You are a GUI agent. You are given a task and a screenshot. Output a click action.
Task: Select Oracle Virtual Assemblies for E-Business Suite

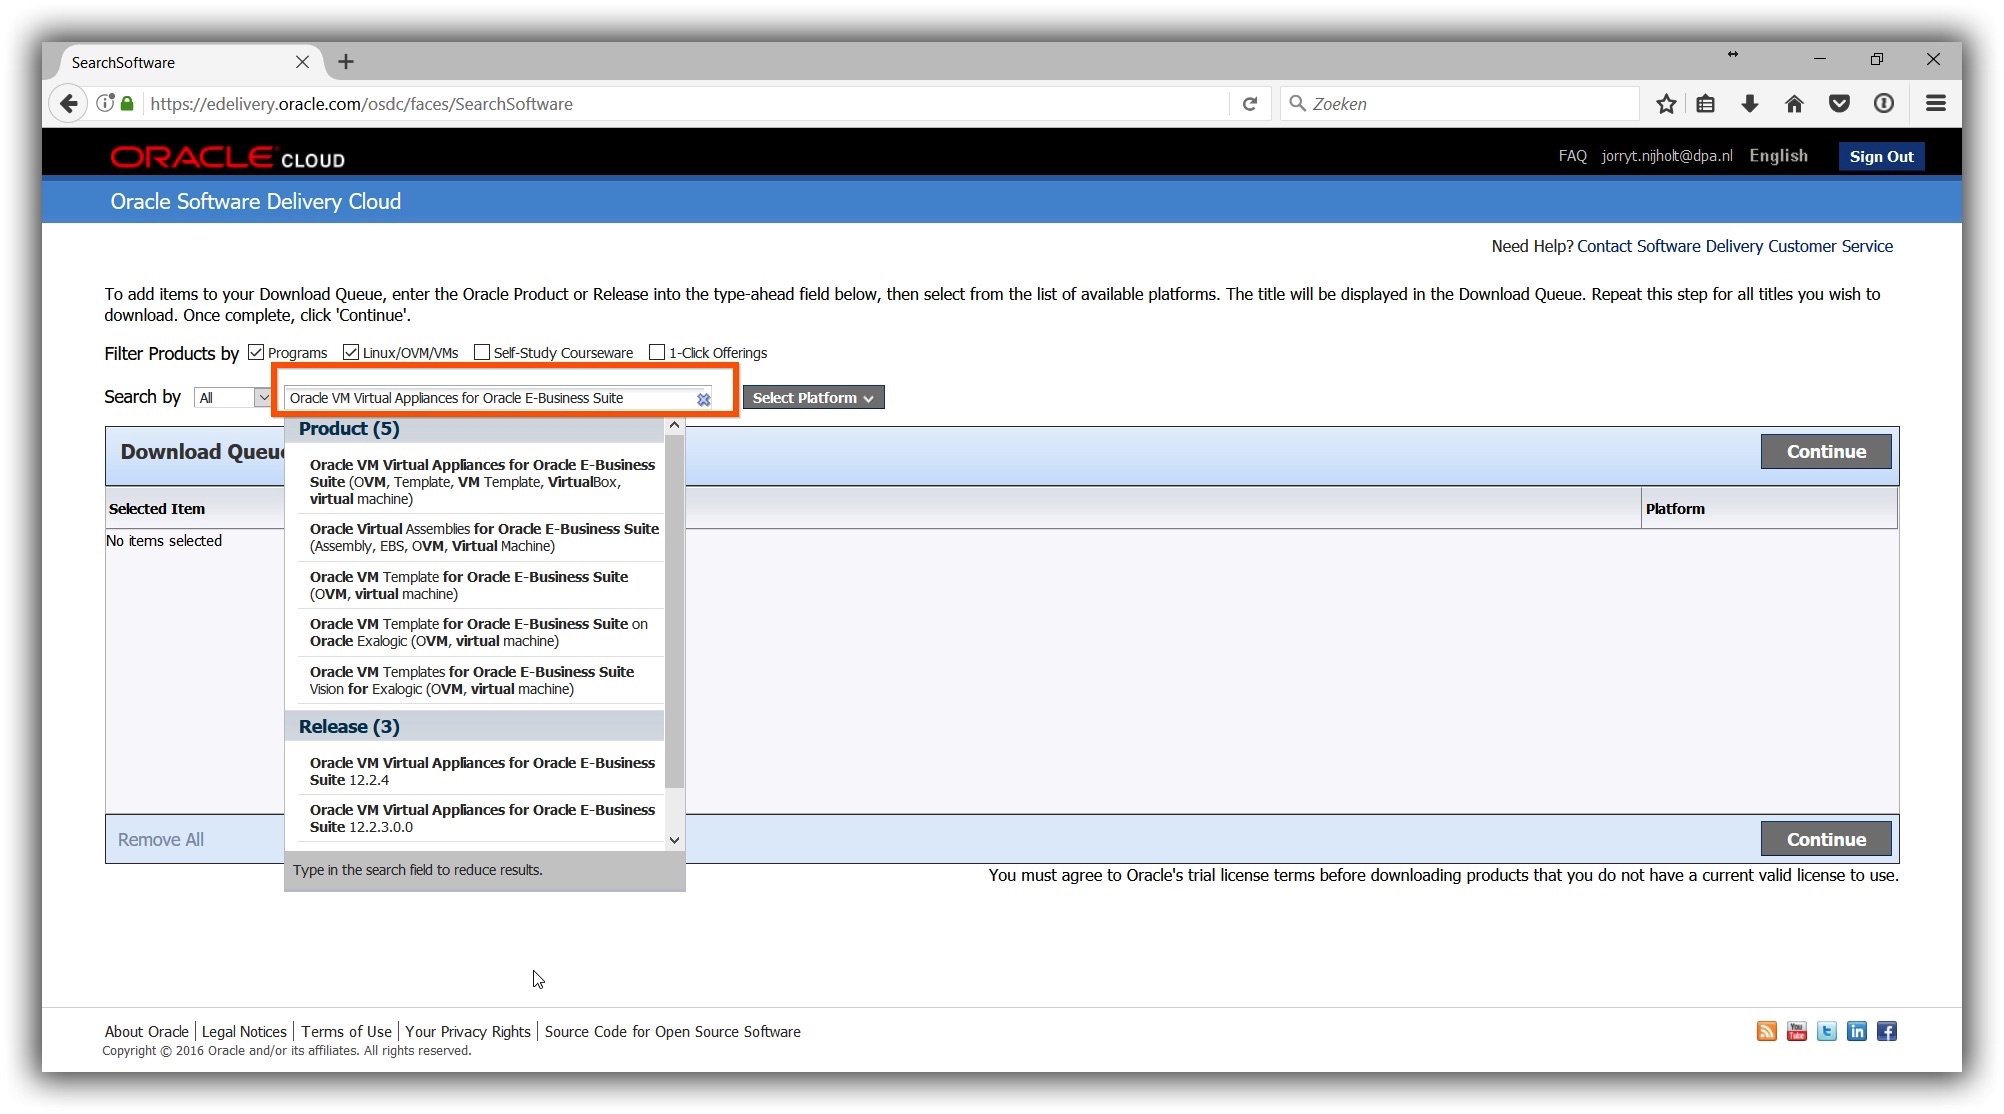coord(482,537)
